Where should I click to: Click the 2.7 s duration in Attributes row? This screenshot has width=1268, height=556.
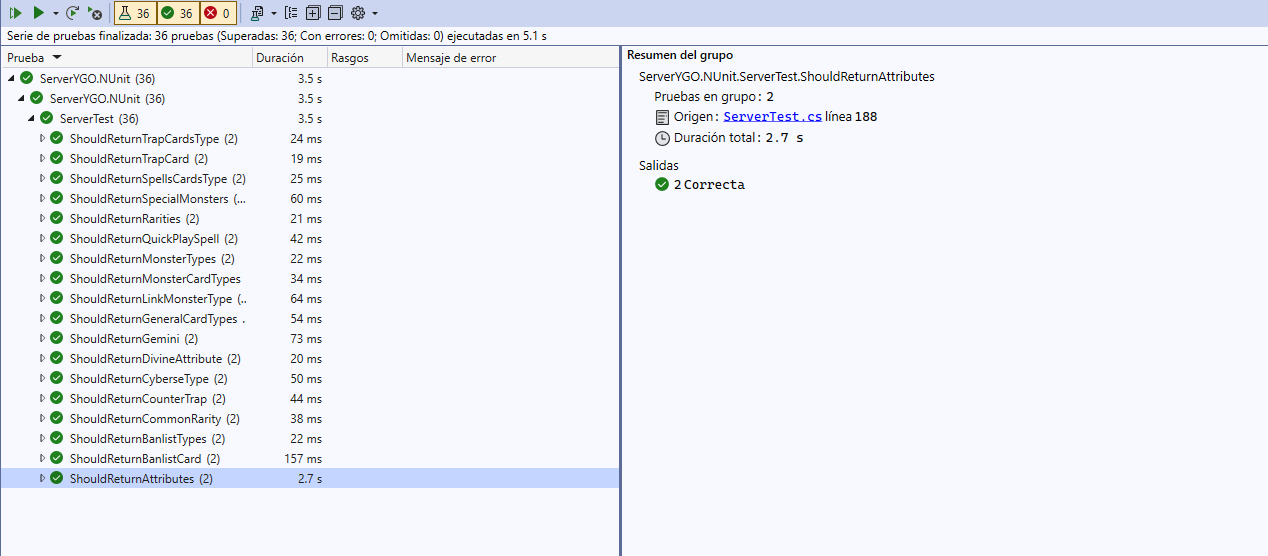[310, 478]
